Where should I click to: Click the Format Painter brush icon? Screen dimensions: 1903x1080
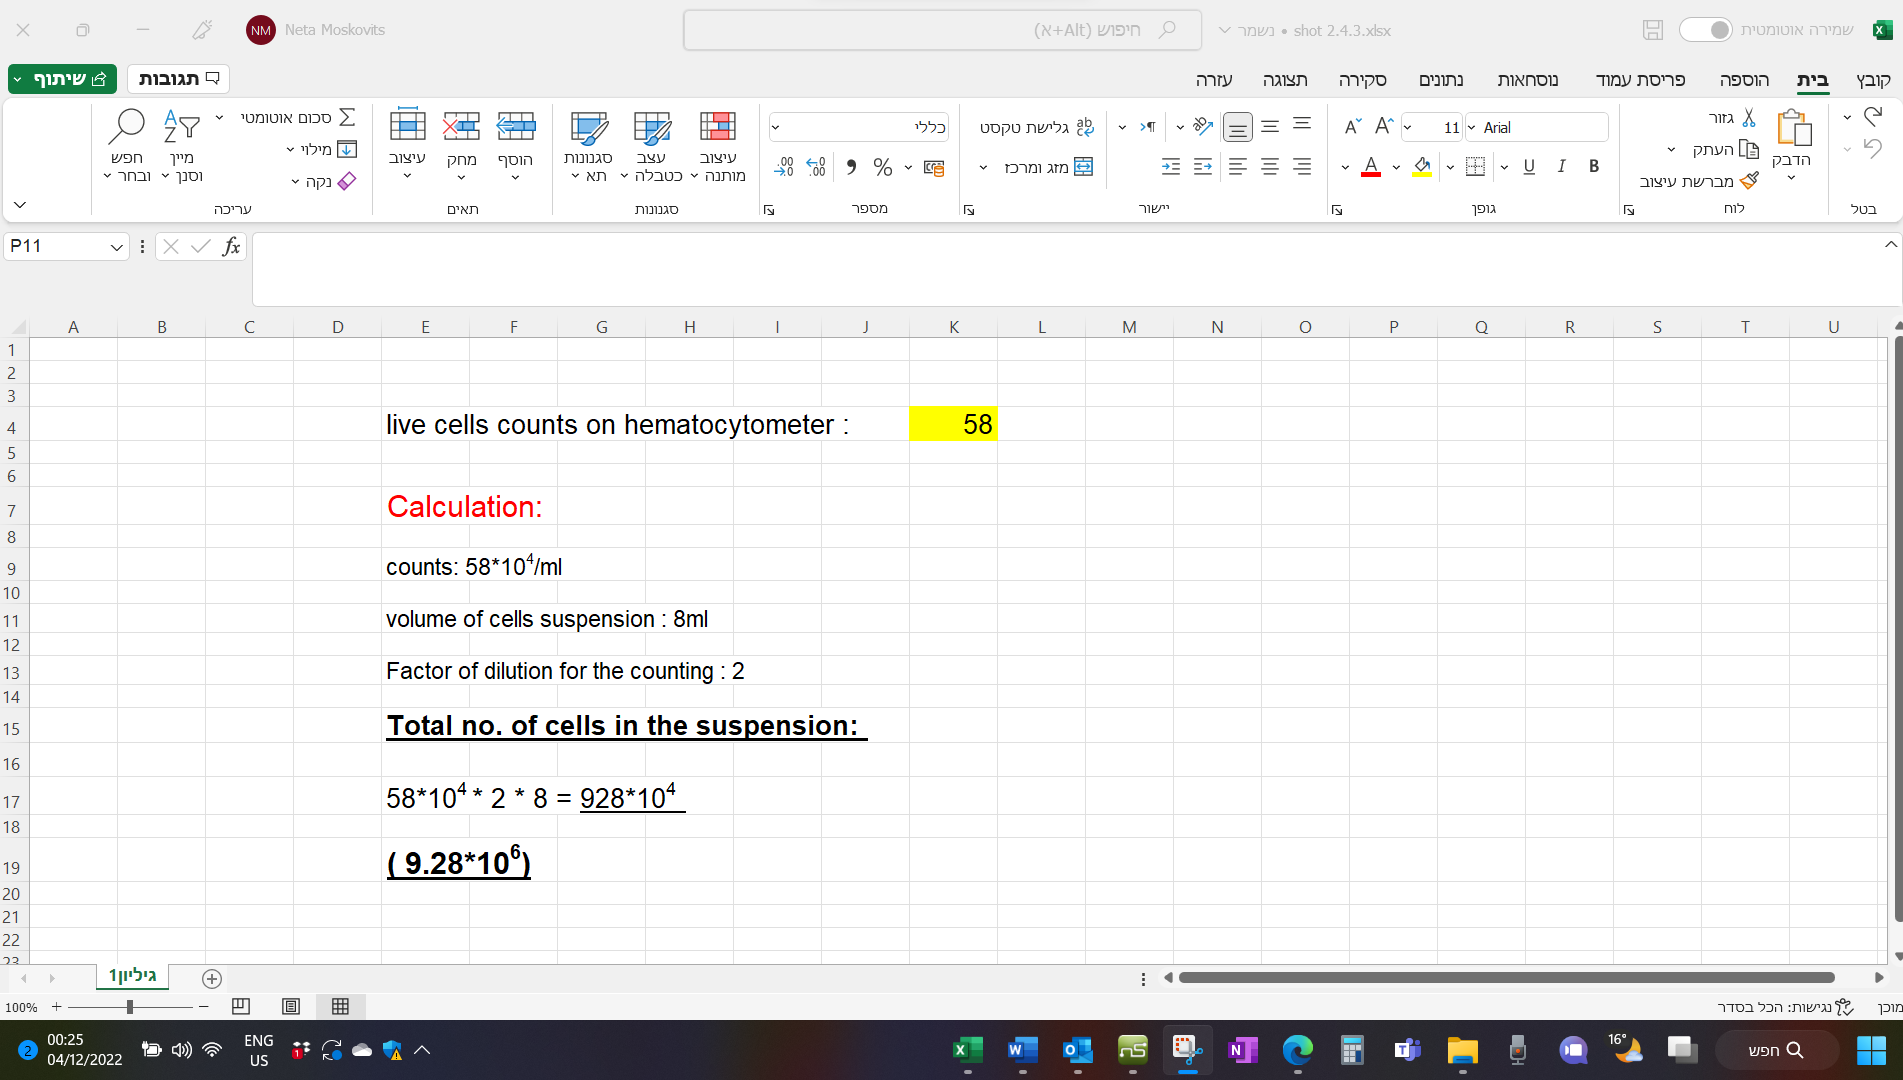1749,181
